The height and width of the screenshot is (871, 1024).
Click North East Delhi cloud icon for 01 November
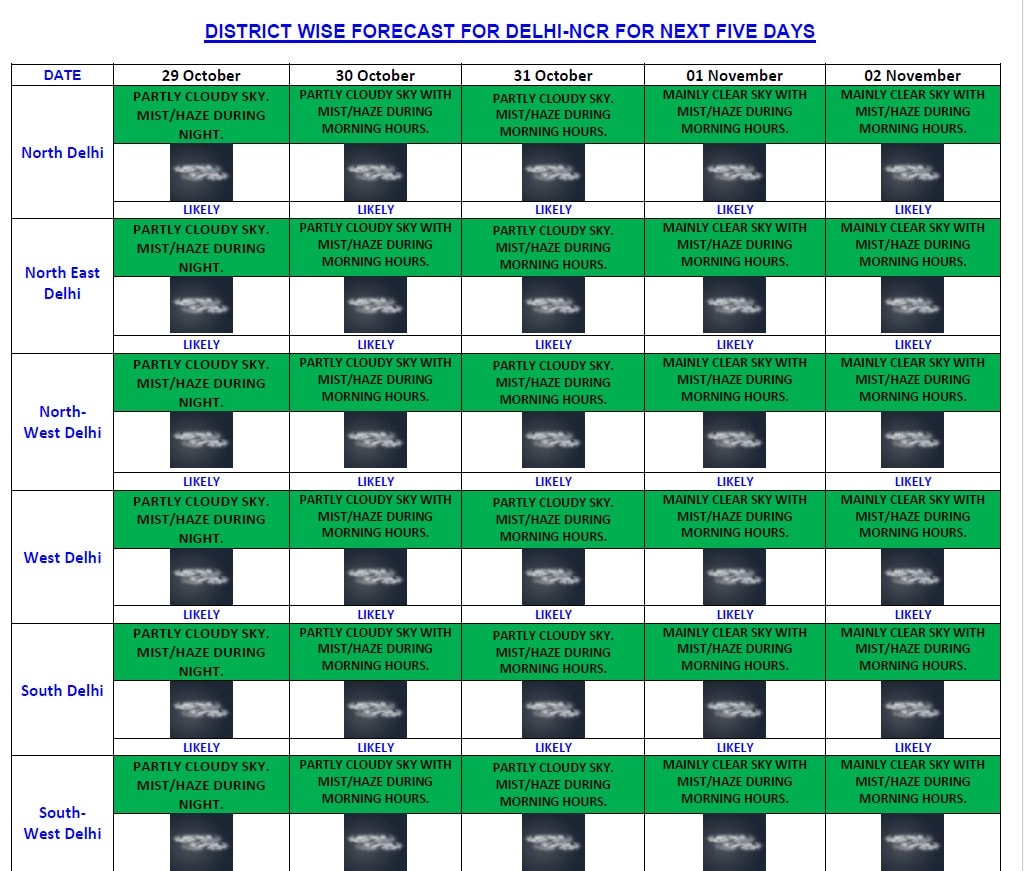tap(734, 305)
